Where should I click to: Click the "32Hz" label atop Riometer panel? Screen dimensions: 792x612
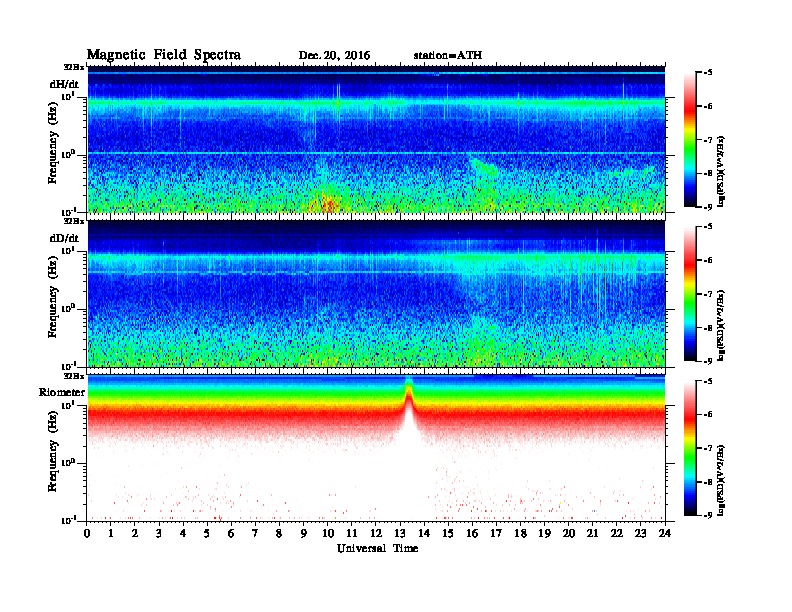pos(74,376)
